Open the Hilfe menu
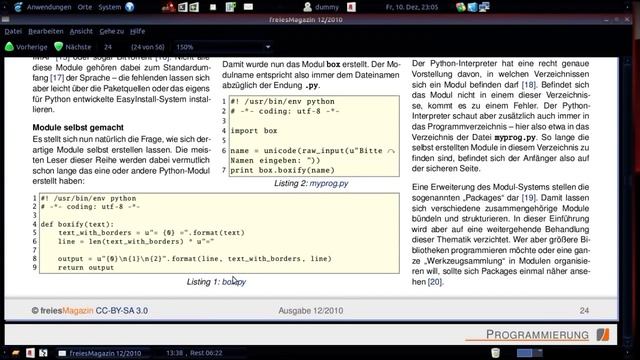Image resolution: width=640 pixels, height=360 pixels. (x=138, y=31)
